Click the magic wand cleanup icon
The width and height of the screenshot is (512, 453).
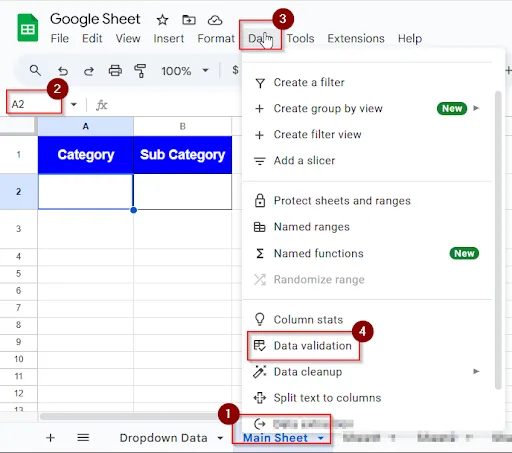tap(260, 372)
